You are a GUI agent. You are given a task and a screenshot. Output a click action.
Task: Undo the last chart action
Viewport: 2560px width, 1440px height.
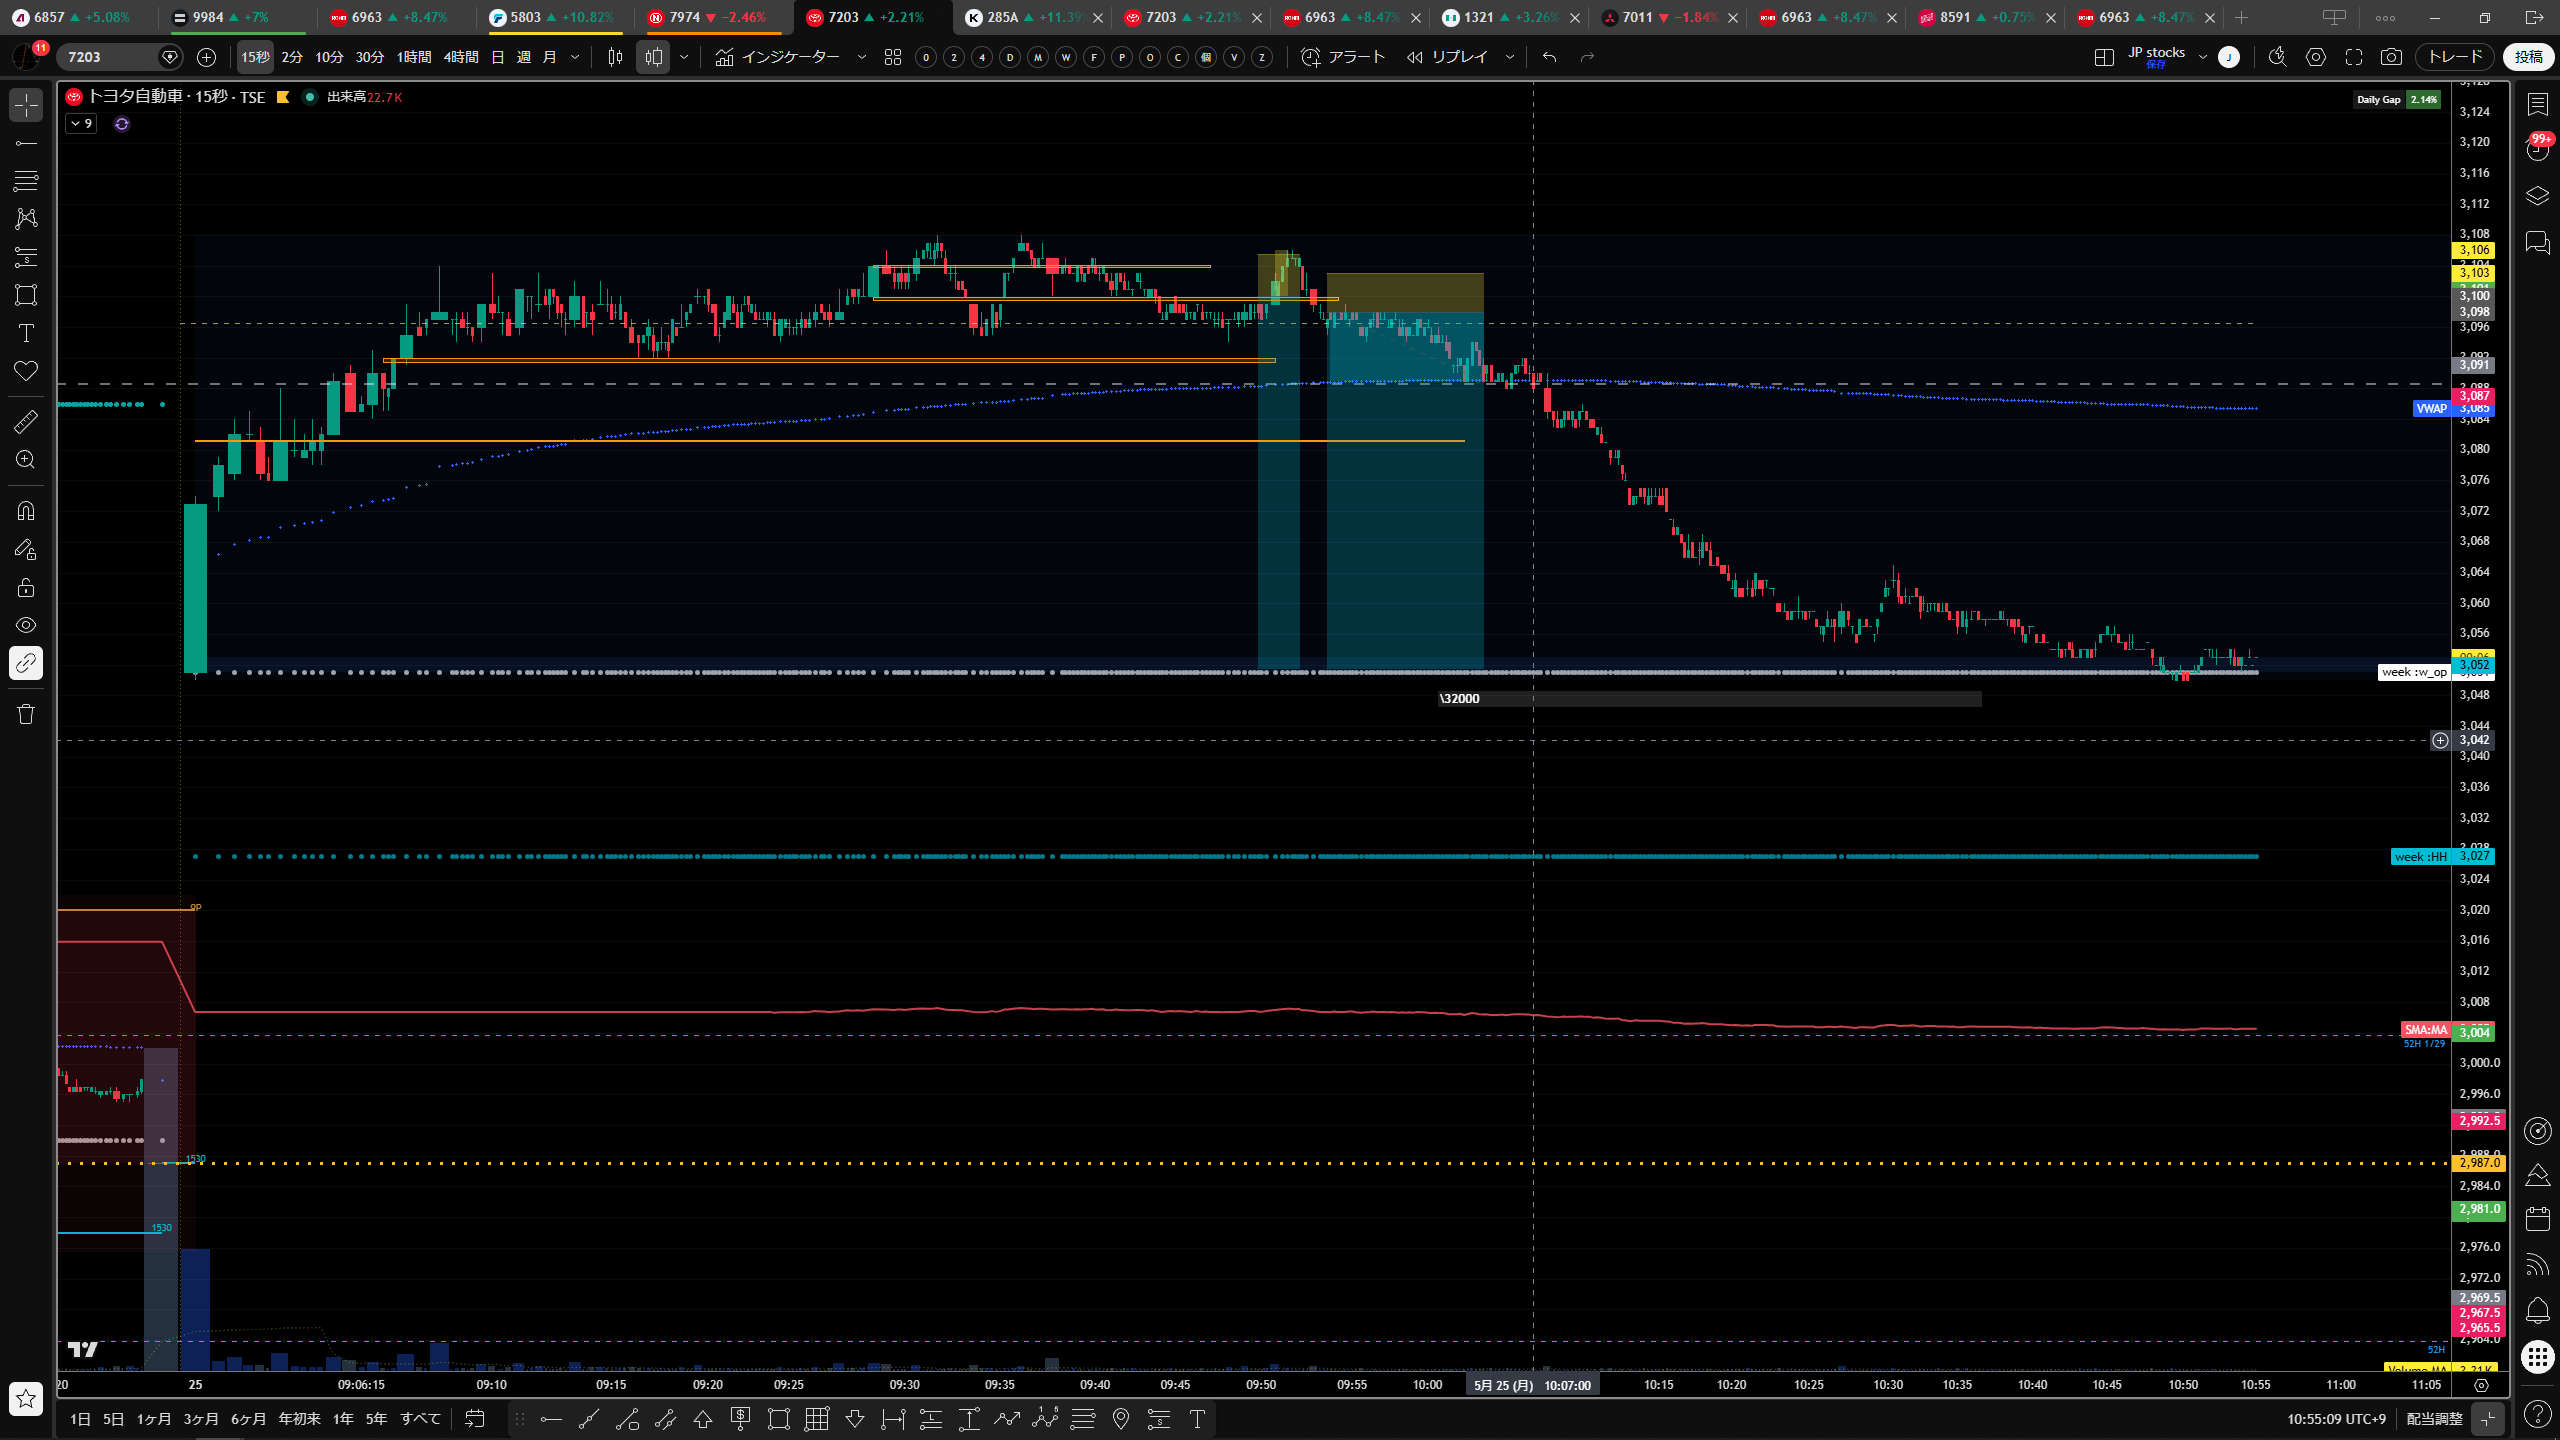pyautogui.click(x=1549, y=57)
